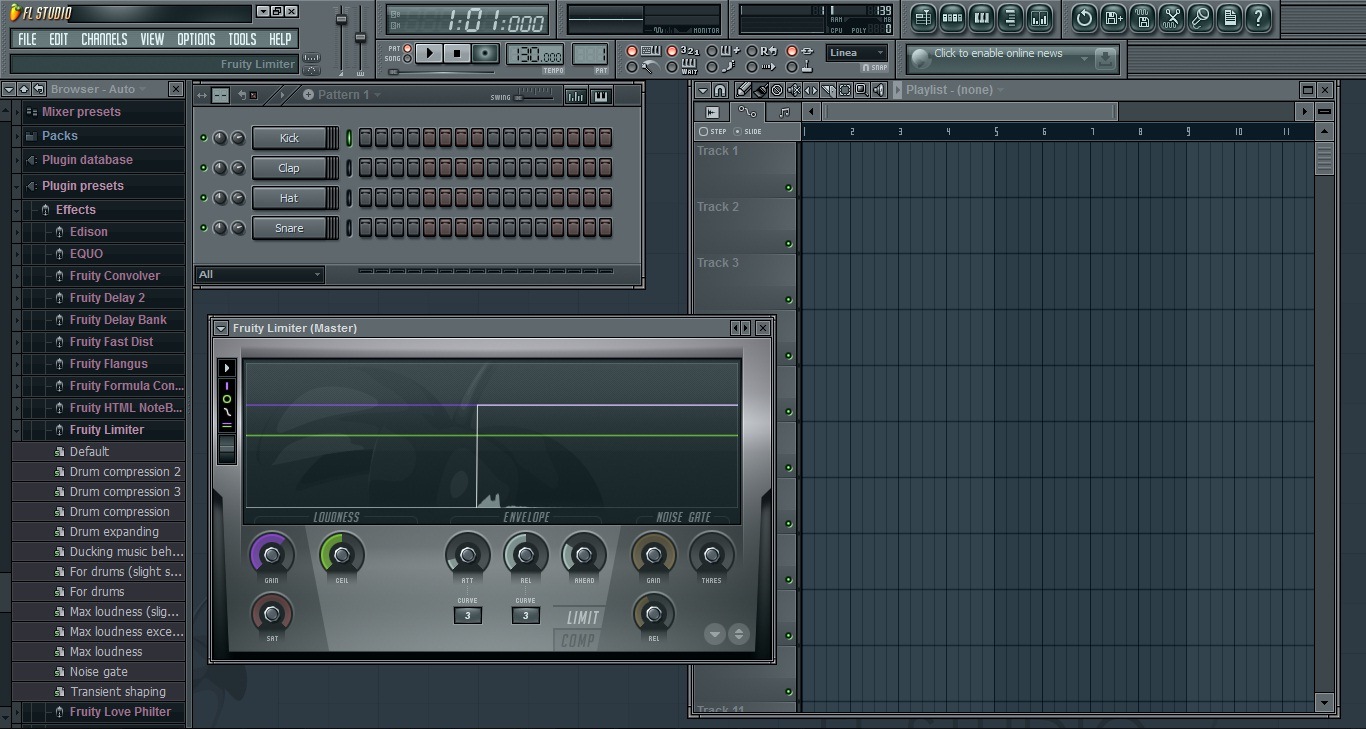Click the save new version icon
This screenshot has height=729, width=1366.
(x=1113, y=17)
